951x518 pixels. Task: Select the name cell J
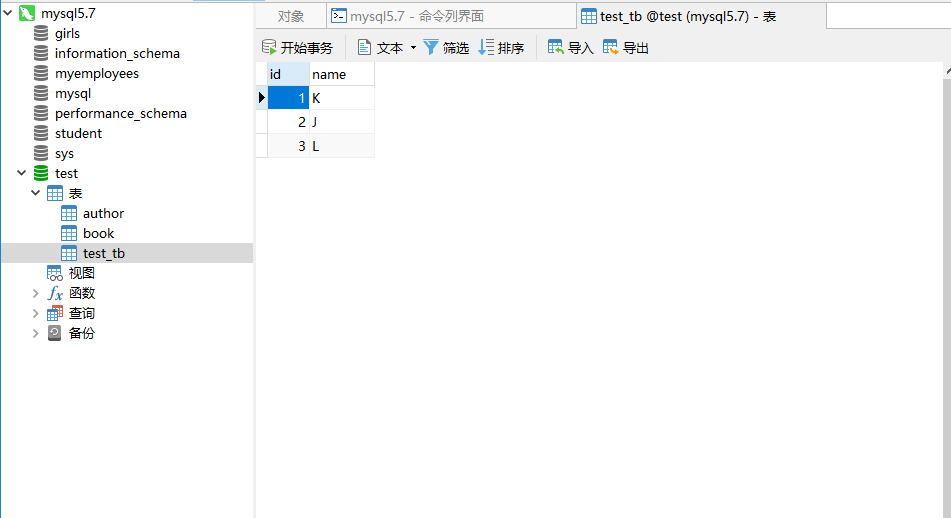click(x=341, y=122)
